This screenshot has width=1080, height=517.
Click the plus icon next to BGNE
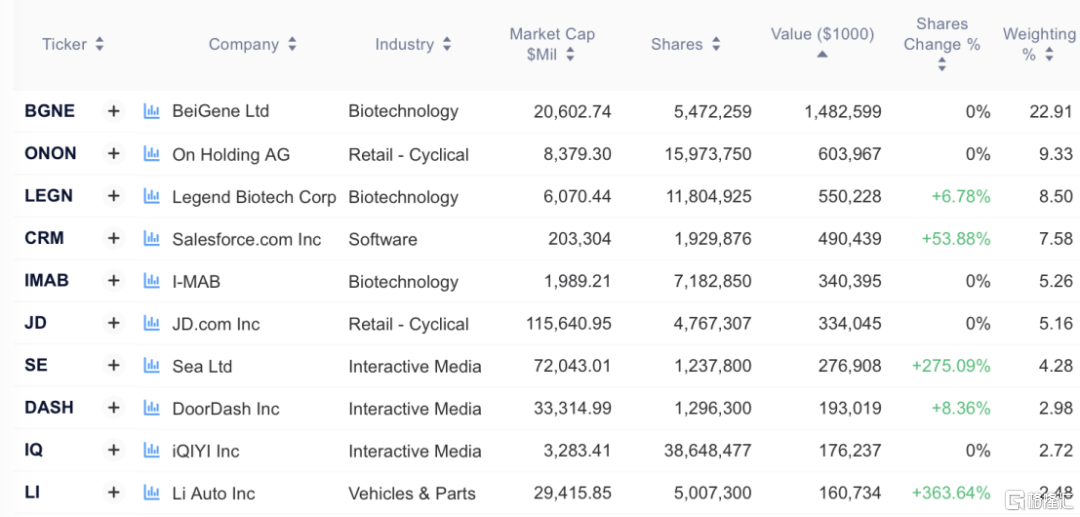click(x=114, y=111)
